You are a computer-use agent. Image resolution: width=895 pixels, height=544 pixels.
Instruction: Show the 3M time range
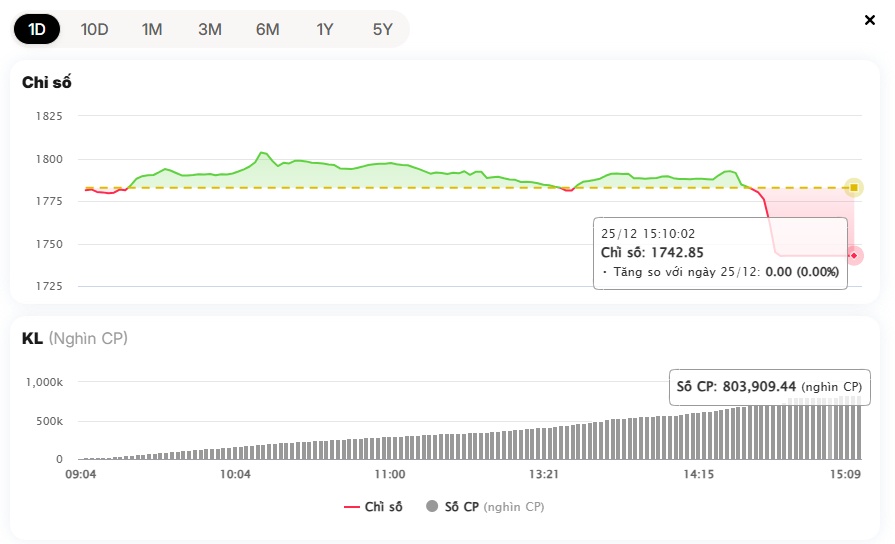[x=210, y=29]
